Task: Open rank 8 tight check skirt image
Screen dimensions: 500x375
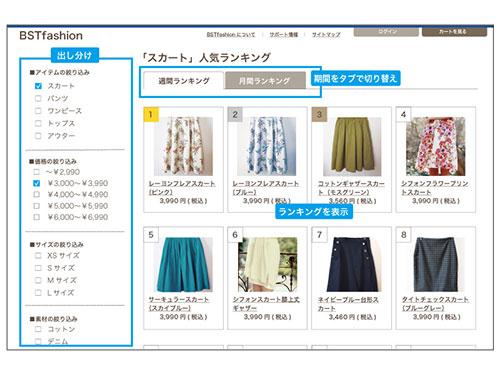Action: (x=436, y=264)
